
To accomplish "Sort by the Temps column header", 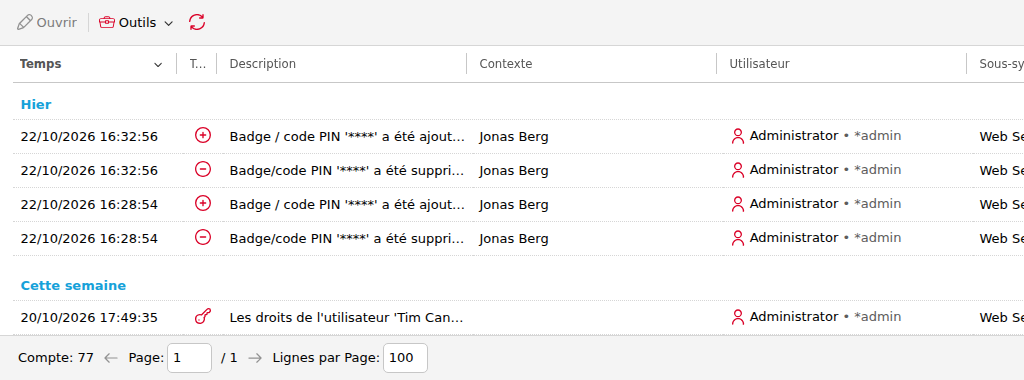I will click(x=40, y=64).
